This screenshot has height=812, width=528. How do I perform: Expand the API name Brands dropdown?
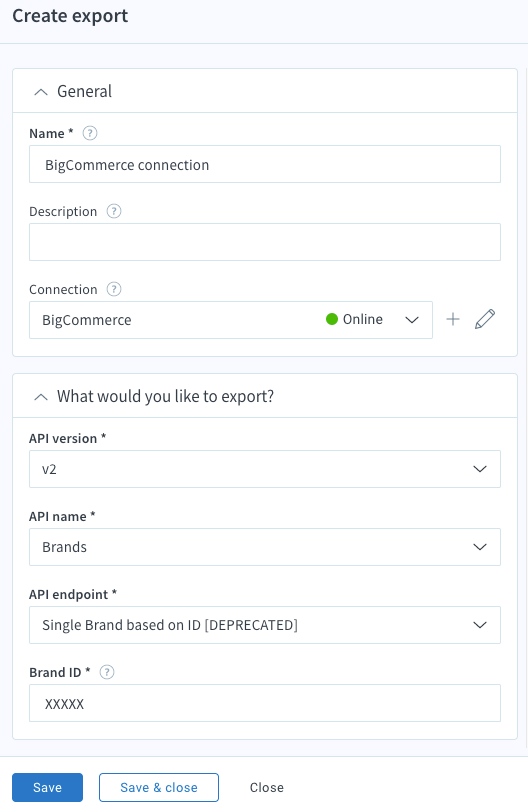[x=265, y=547]
